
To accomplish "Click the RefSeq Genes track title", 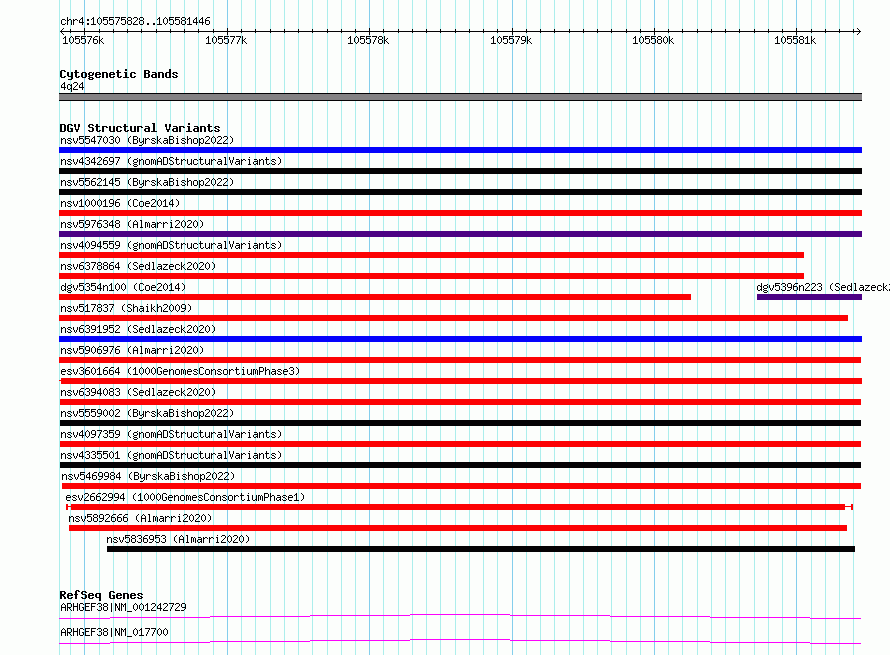I will [x=101, y=595].
